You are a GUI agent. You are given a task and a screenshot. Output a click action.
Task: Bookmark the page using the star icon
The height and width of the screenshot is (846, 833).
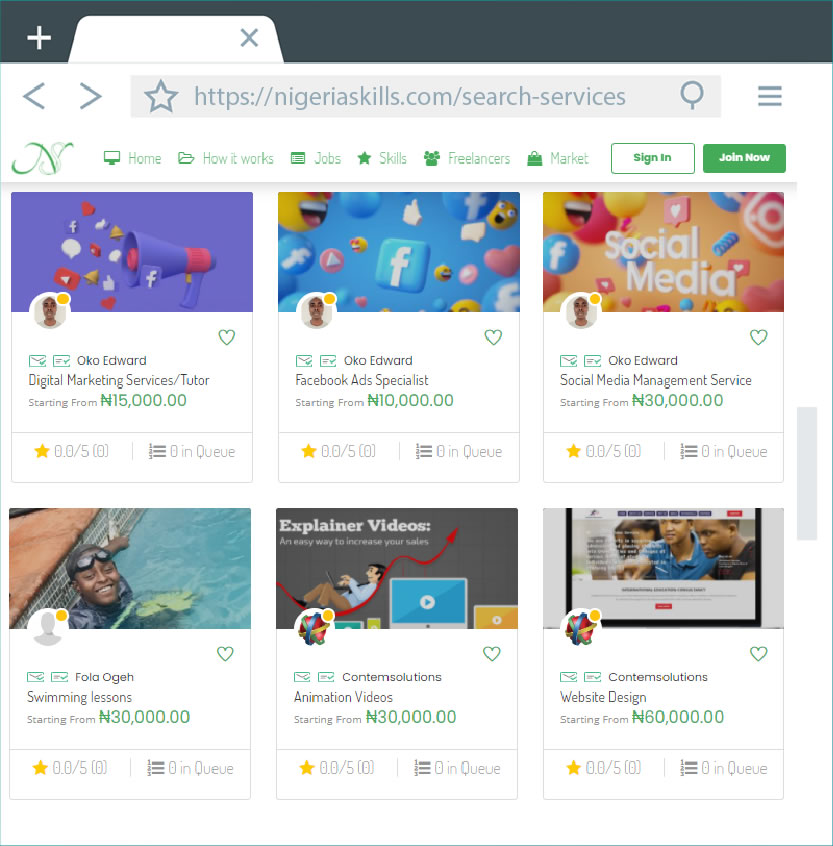pyautogui.click(x=160, y=96)
